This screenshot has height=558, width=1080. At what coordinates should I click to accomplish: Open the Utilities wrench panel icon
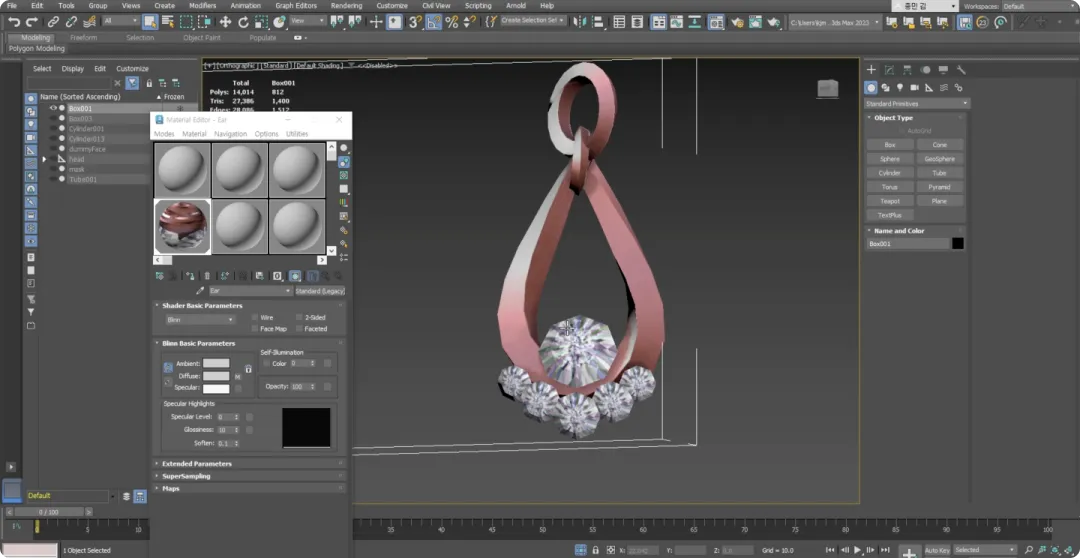pyautogui.click(x=962, y=70)
